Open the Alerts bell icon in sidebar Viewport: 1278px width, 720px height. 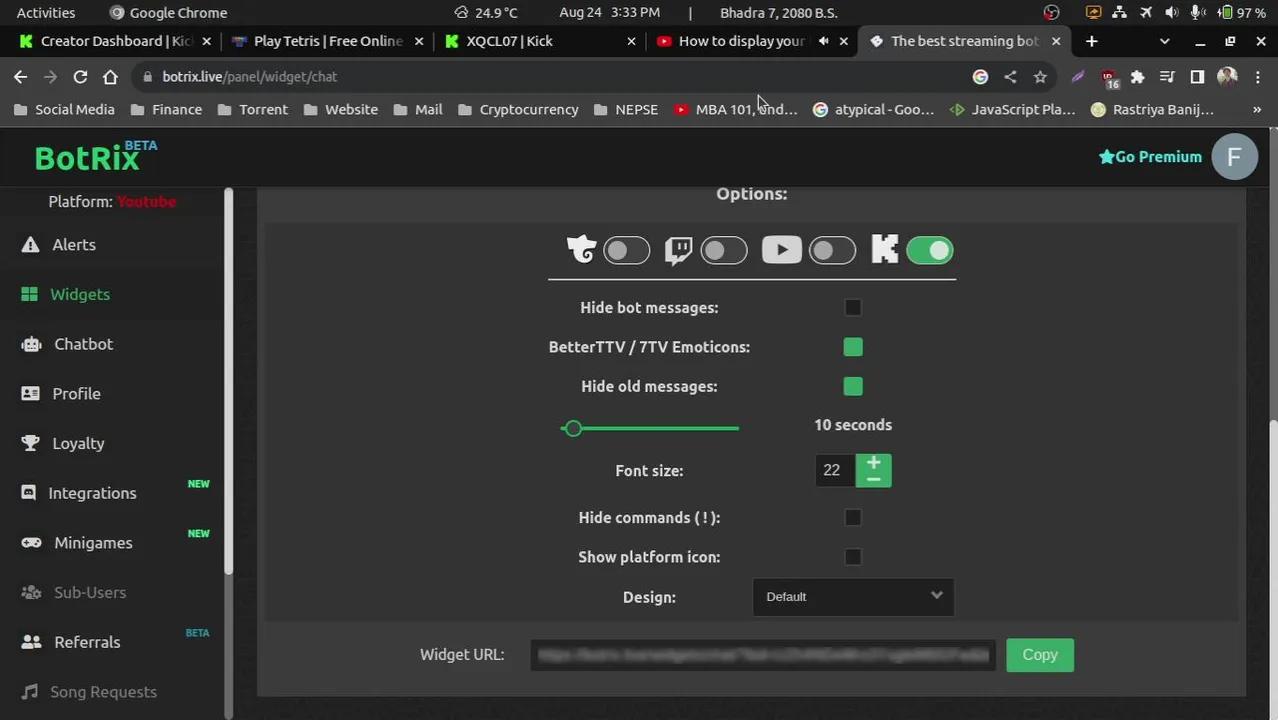pos(30,245)
